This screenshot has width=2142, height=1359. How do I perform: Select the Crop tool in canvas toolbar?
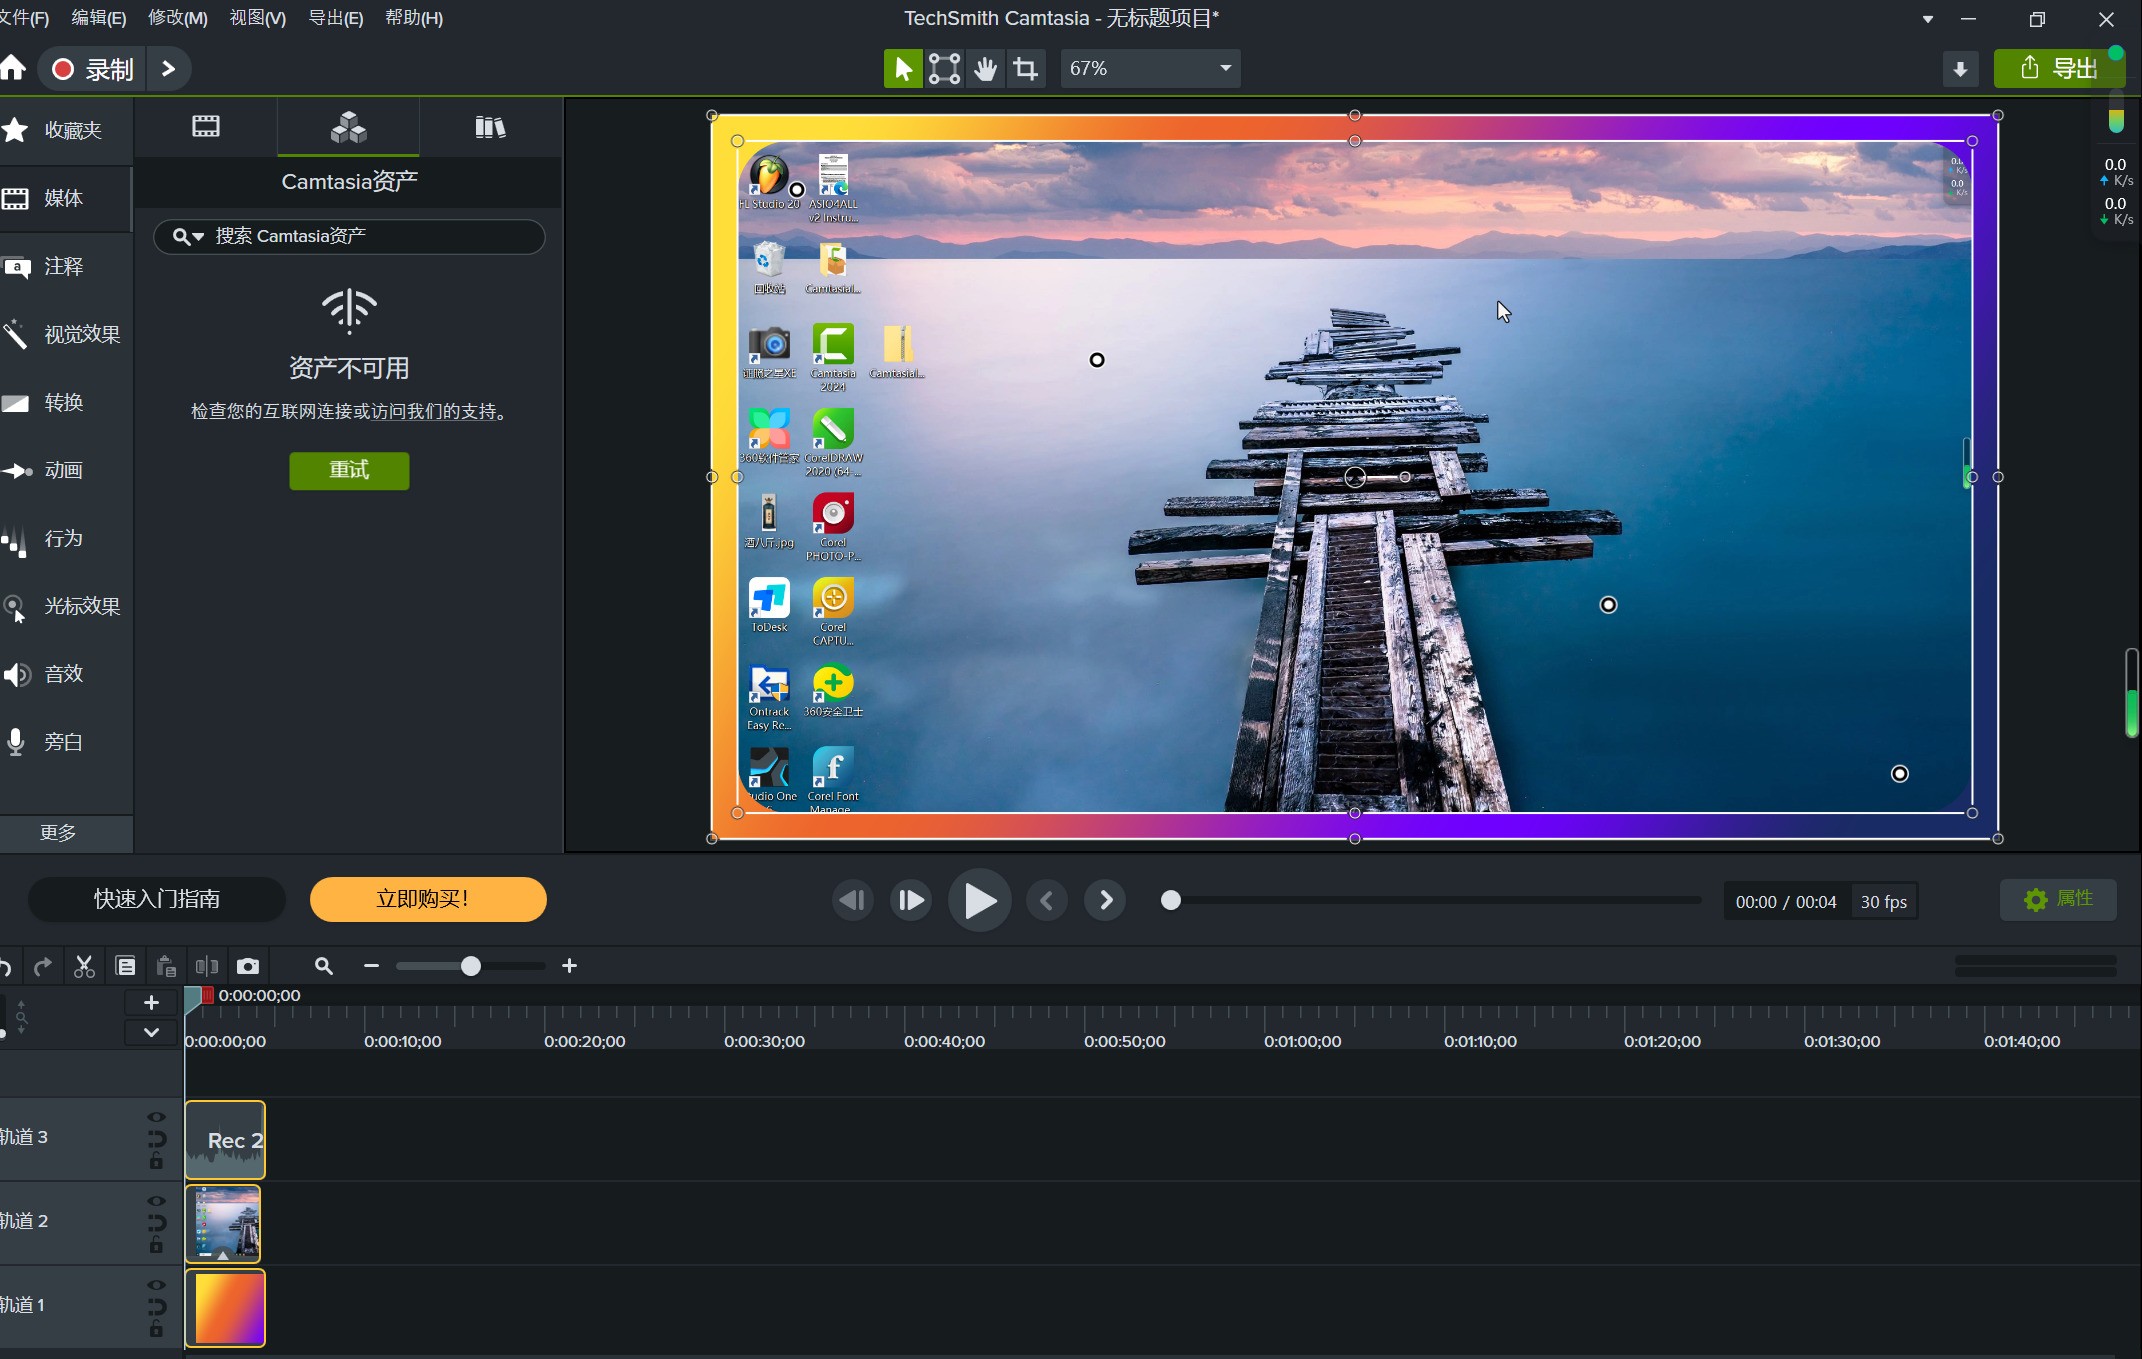point(1026,68)
